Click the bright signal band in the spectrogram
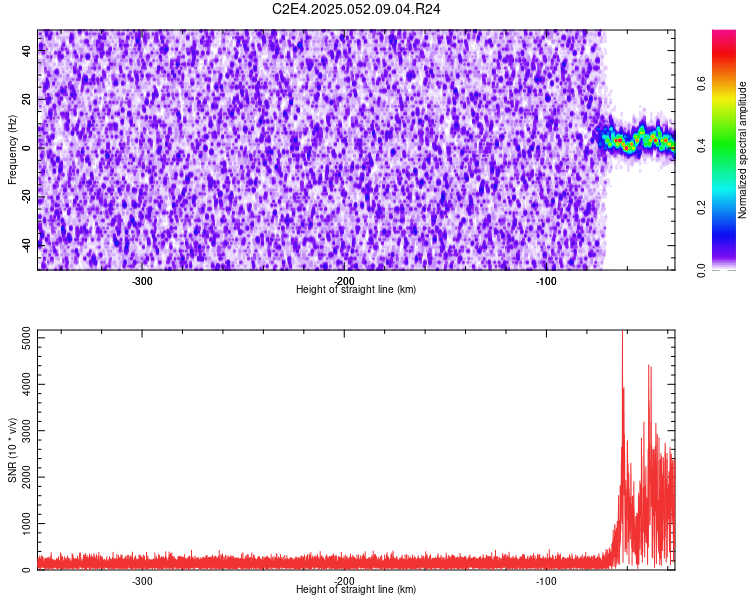This screenshot has height=600, width=750. click(636, 140)
